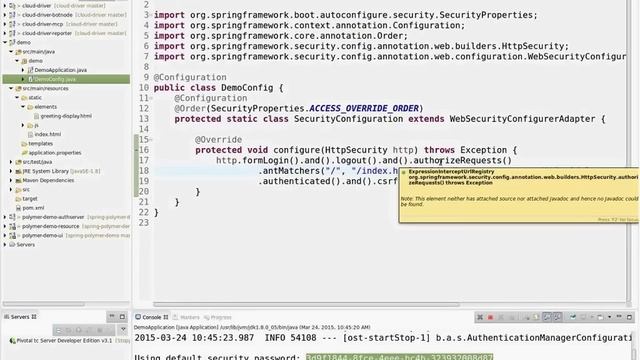Click the Pivotal tc Server icon in Servers view
The height and width of the screenshot is (360, 640).
click(x=13, y=340)
